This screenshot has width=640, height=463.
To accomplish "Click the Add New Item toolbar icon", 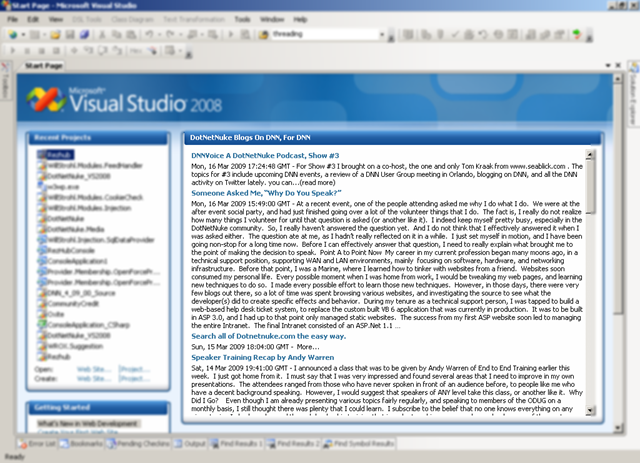I will [35, 35].
